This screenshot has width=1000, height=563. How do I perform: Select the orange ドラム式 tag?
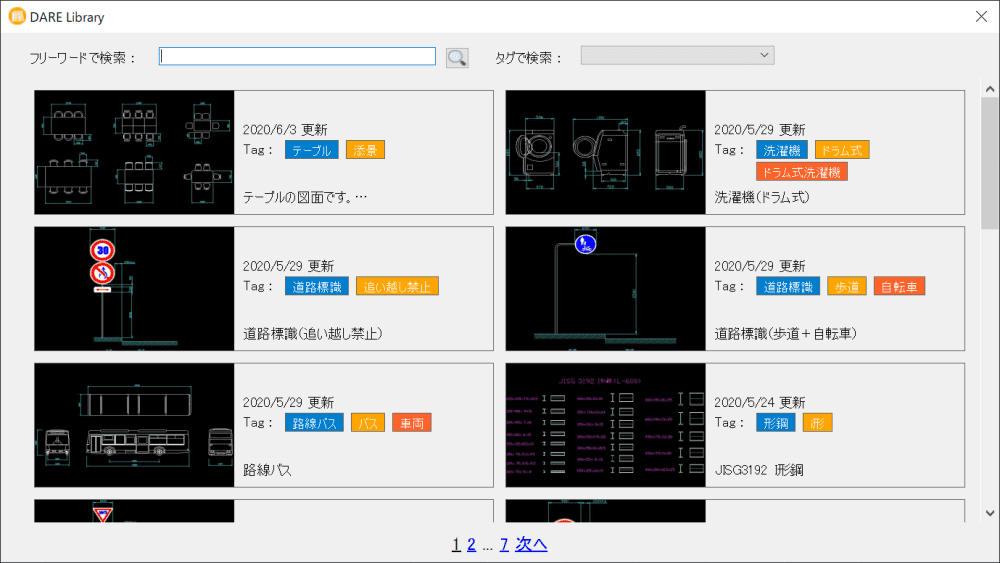coord(842,150)
